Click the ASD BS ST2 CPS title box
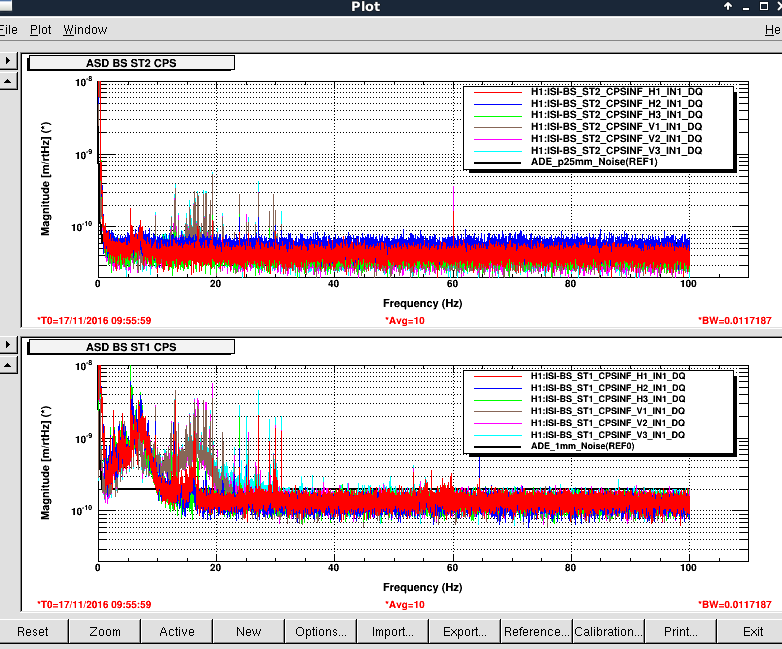 point(131,63)
